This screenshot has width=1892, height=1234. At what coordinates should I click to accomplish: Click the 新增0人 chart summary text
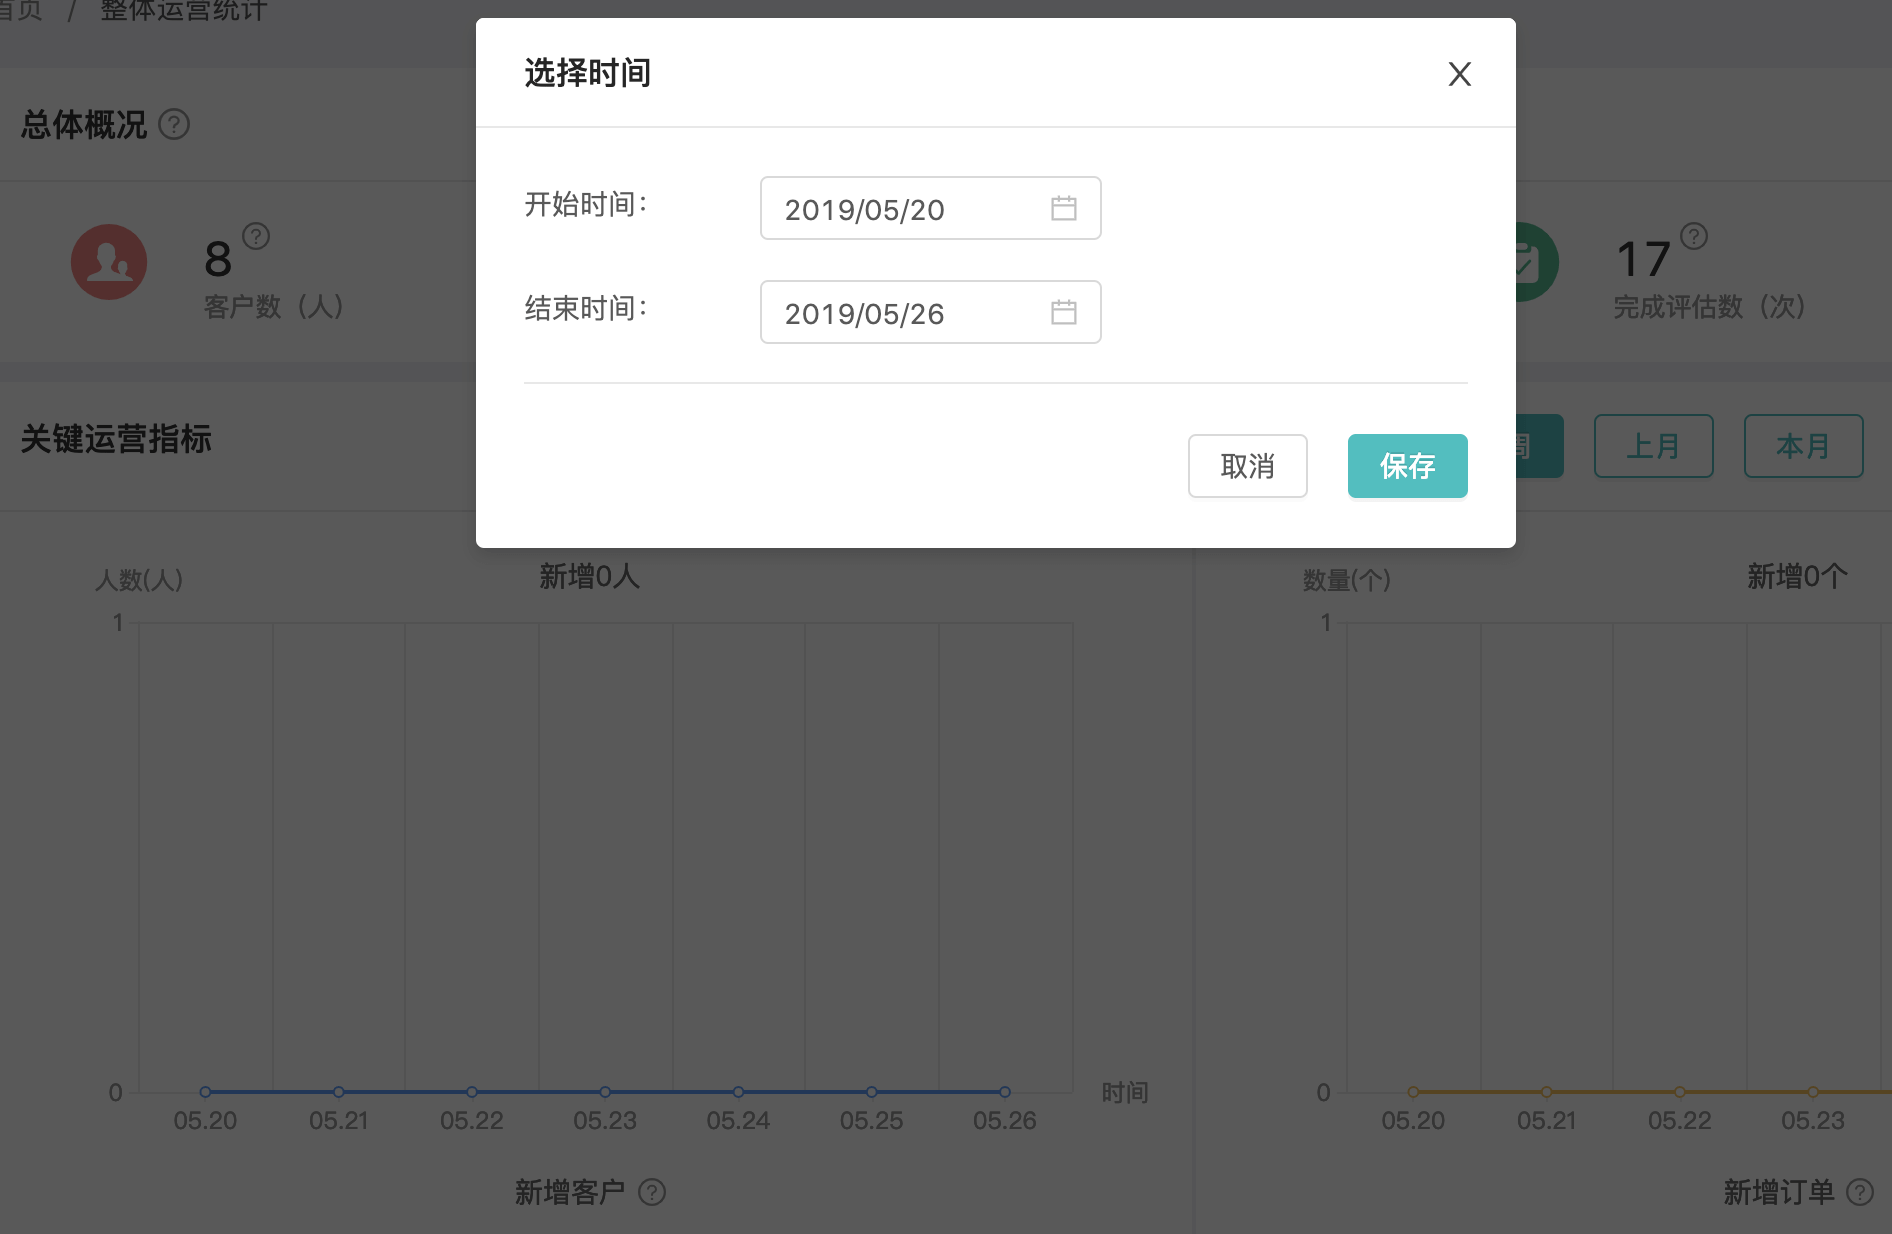(589, 576)
